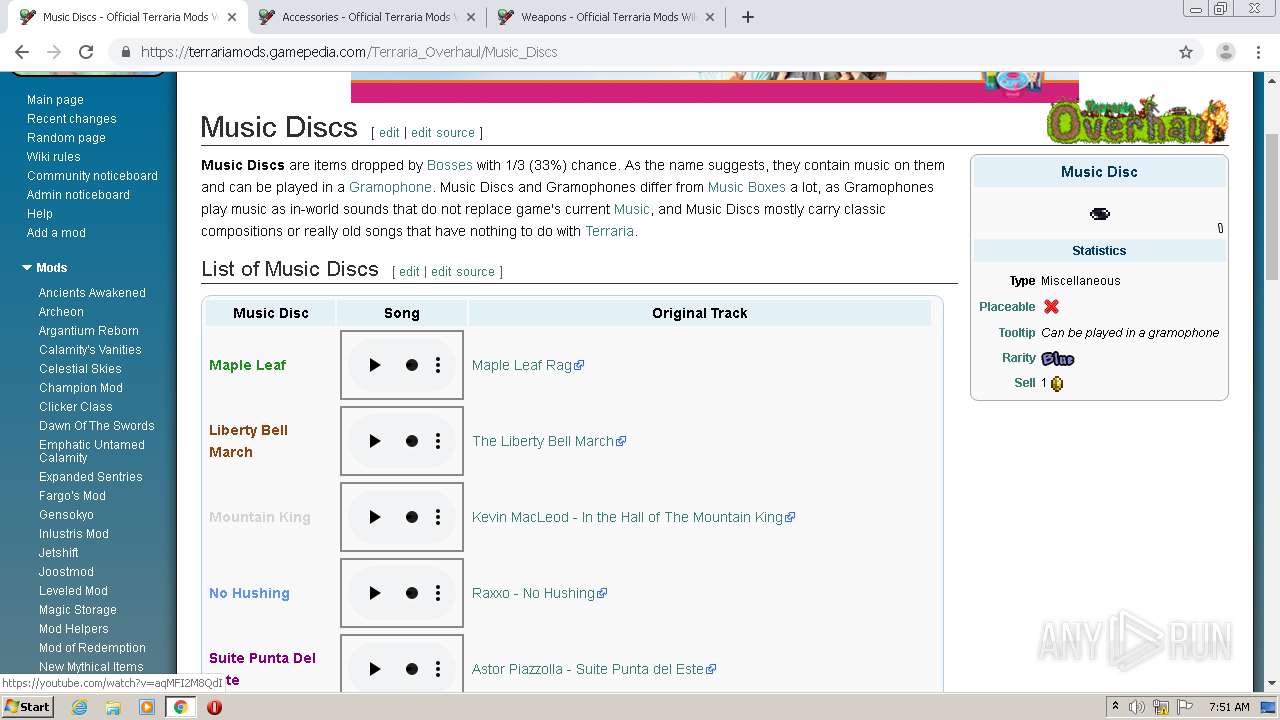Edit source of List of Music Discs section

[x=463, y=271]
